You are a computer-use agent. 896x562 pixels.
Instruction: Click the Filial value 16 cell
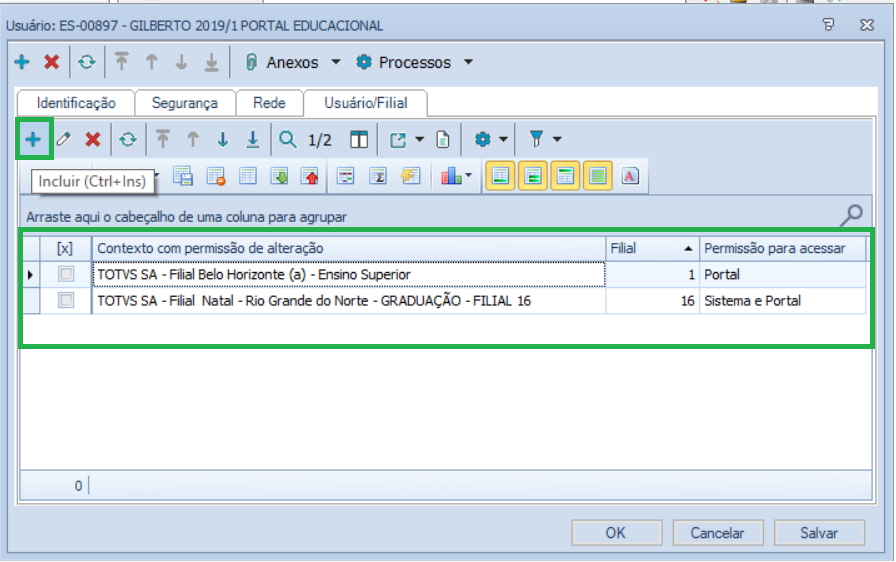pos(653,300)
